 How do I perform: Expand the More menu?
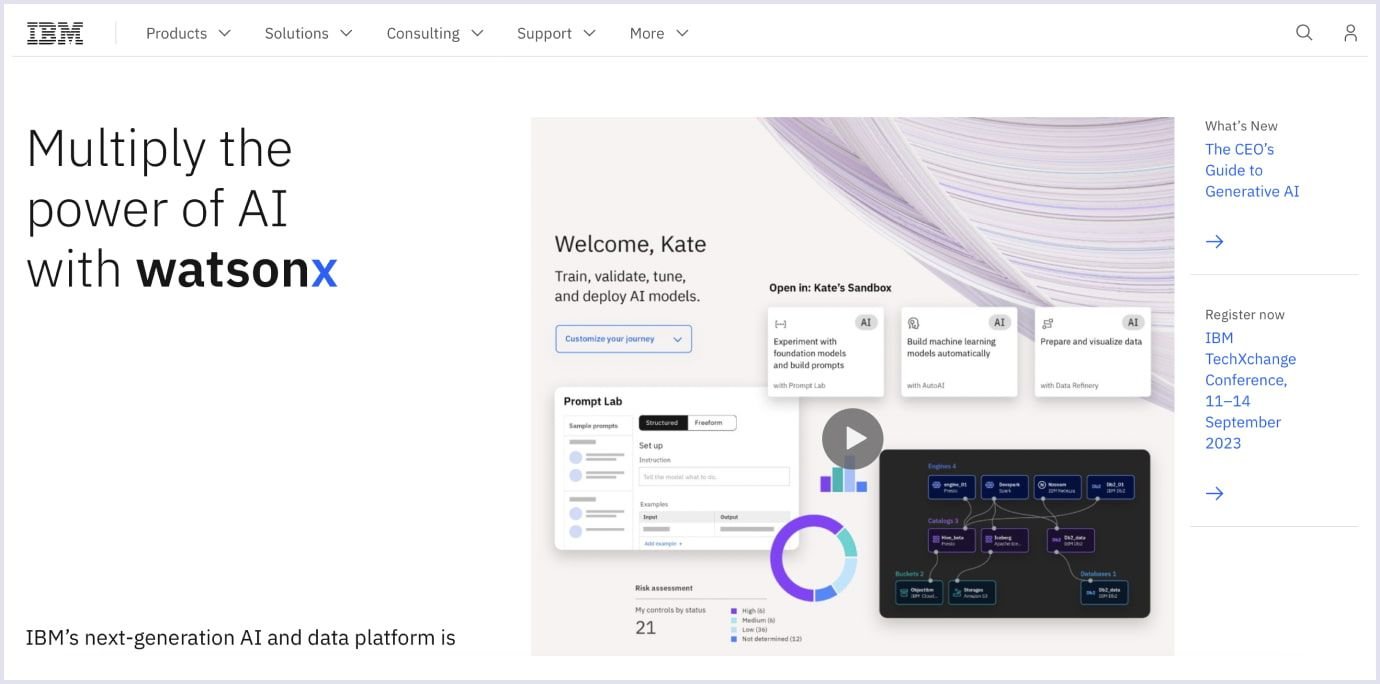[659, 33]
